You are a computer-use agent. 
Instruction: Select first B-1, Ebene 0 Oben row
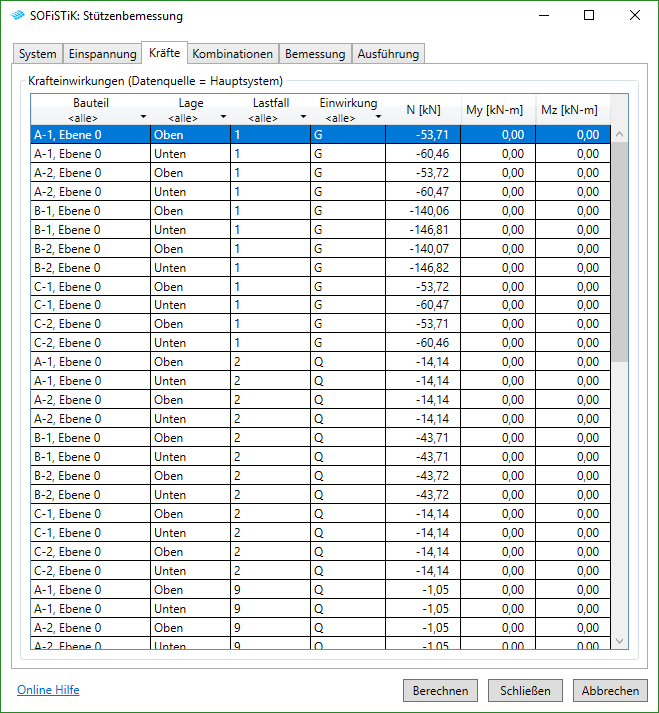click(90, 211)
